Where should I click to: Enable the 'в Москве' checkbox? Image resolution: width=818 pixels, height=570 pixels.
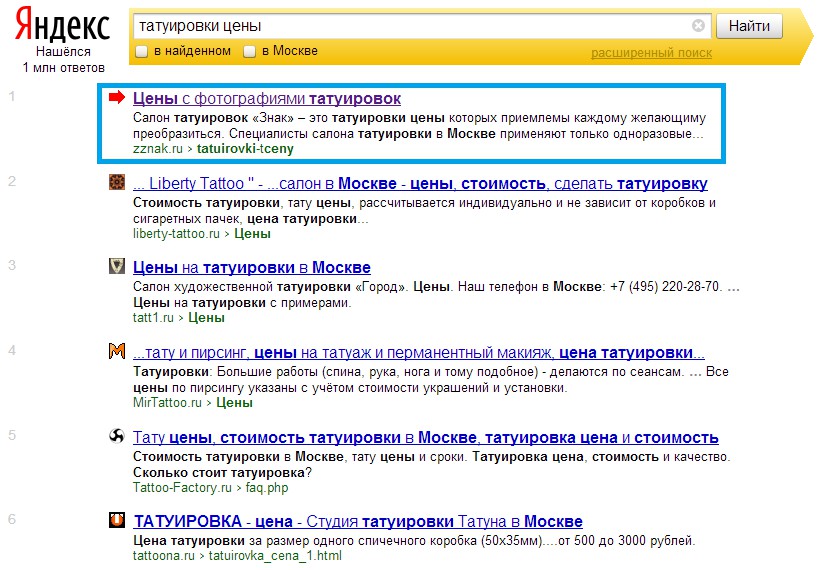pyautogui.click(x=249, y=52)
